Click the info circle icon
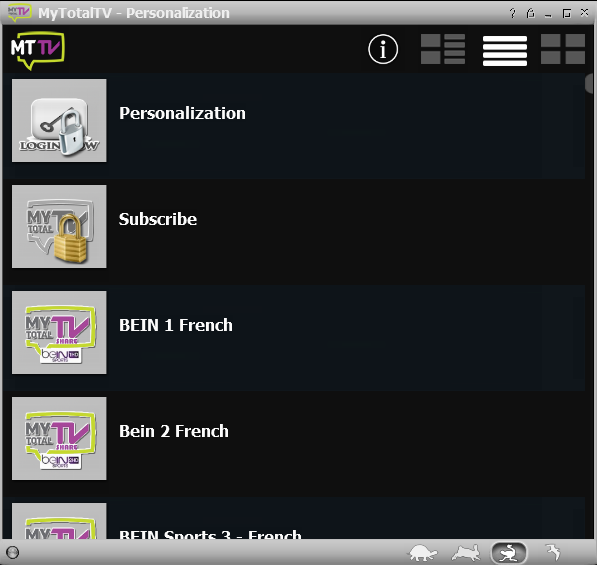This screenshot has width=597, height=565. (383, 49)
